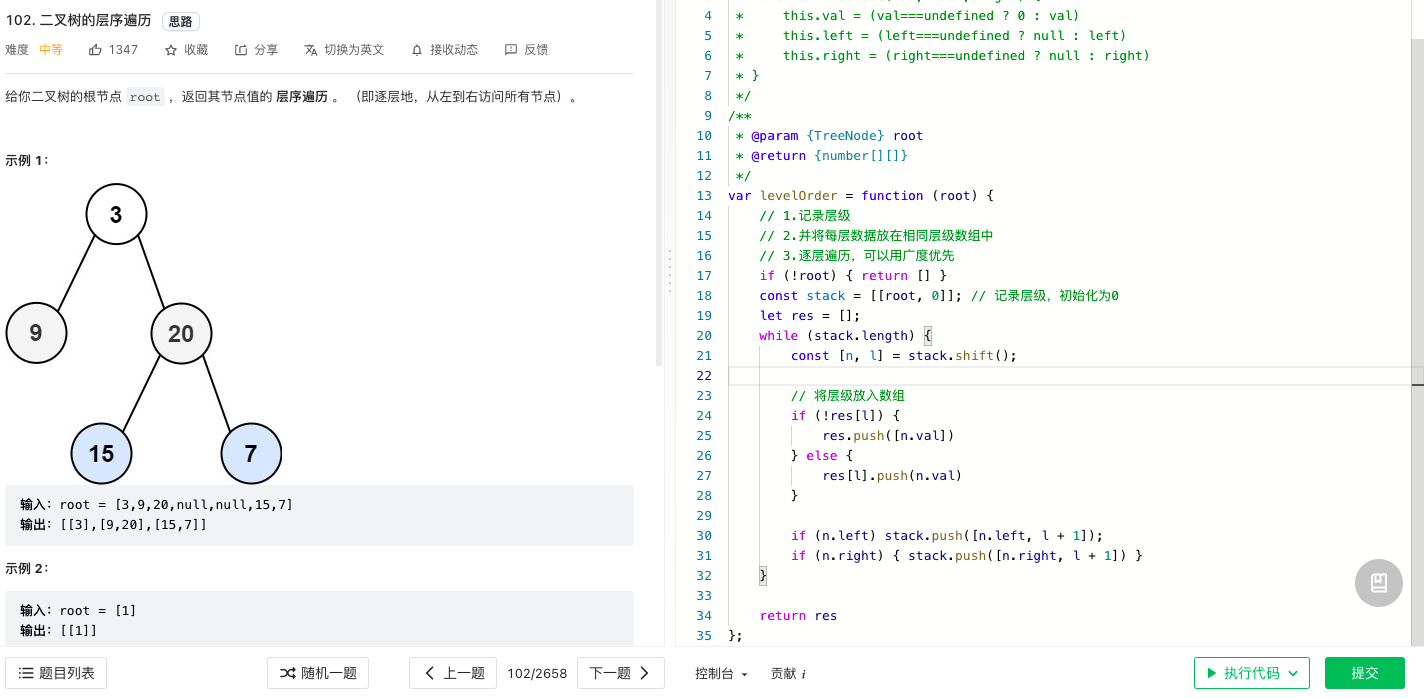
Task: Expand the 控制台 console panel
Action: (721, 674)
